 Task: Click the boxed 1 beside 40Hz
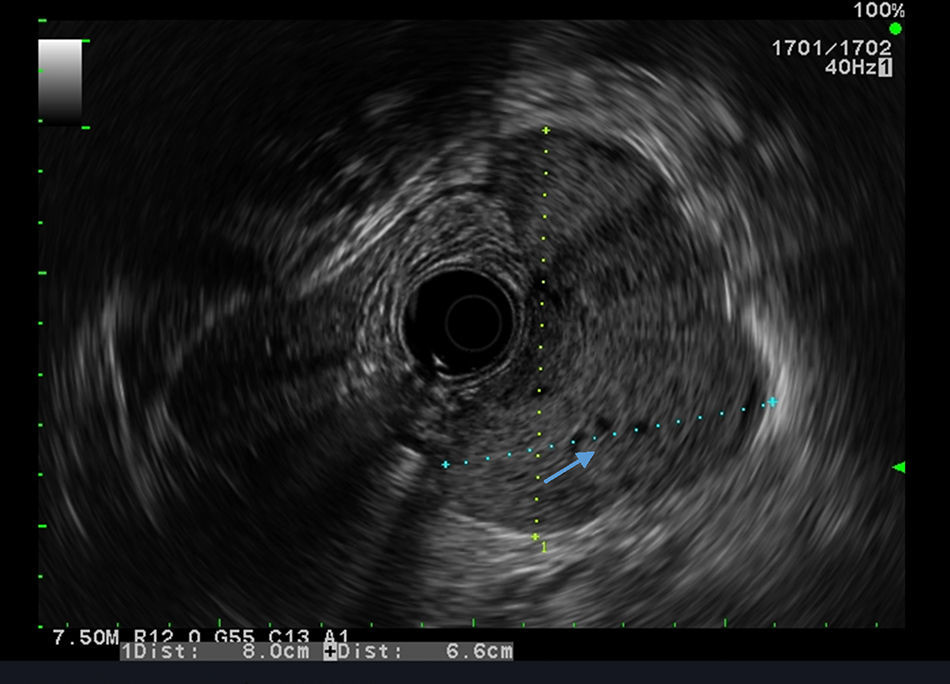885,67
